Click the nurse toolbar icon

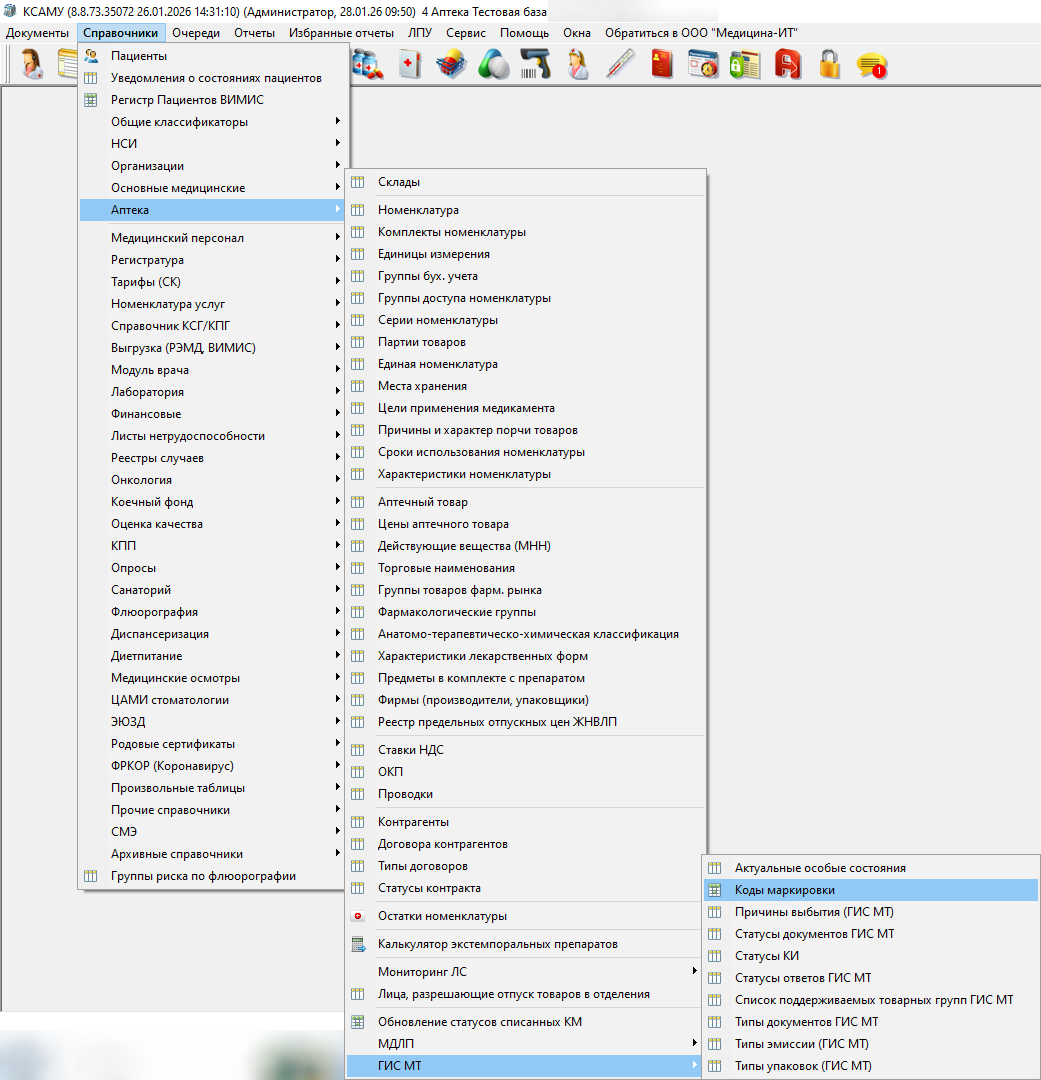(578, 65)
